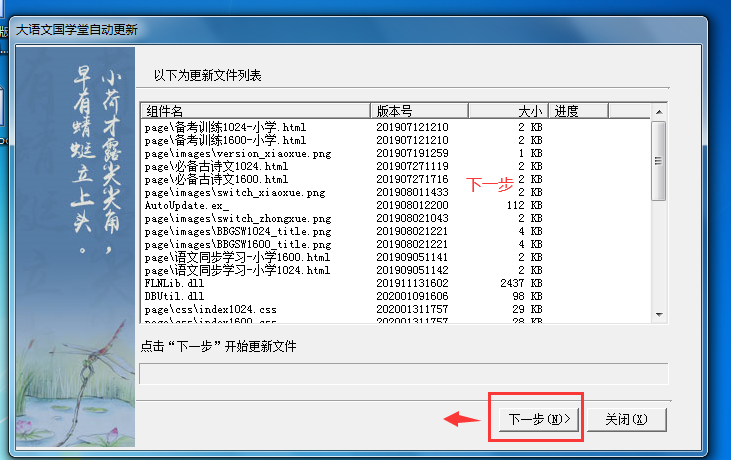
Task: Click the 以下为更新文件列表 heading
Action: (207, 76)
